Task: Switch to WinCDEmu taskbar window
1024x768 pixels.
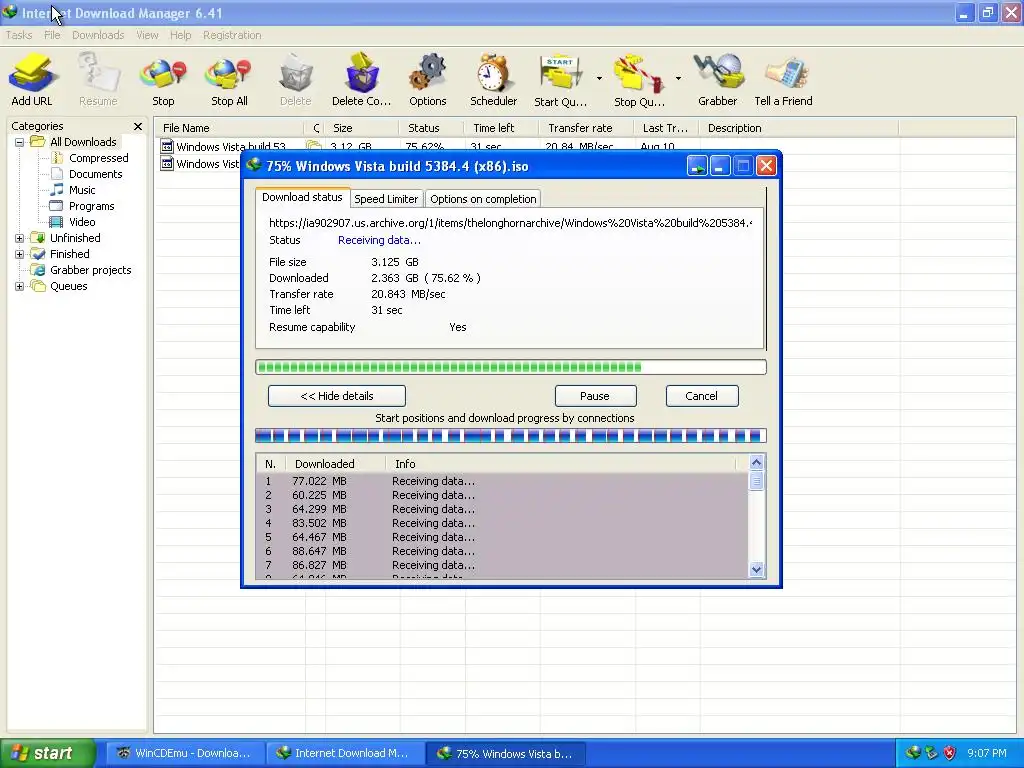Action: pyautogui.click(x=185, y=753)
